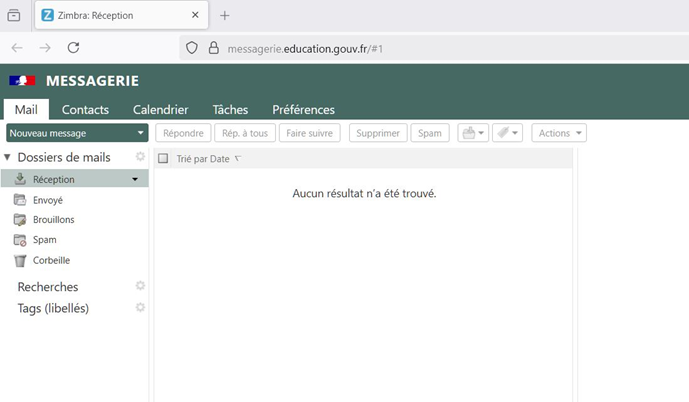
Task: Click the gear icon beside Recherches
Action: [141, 286]
